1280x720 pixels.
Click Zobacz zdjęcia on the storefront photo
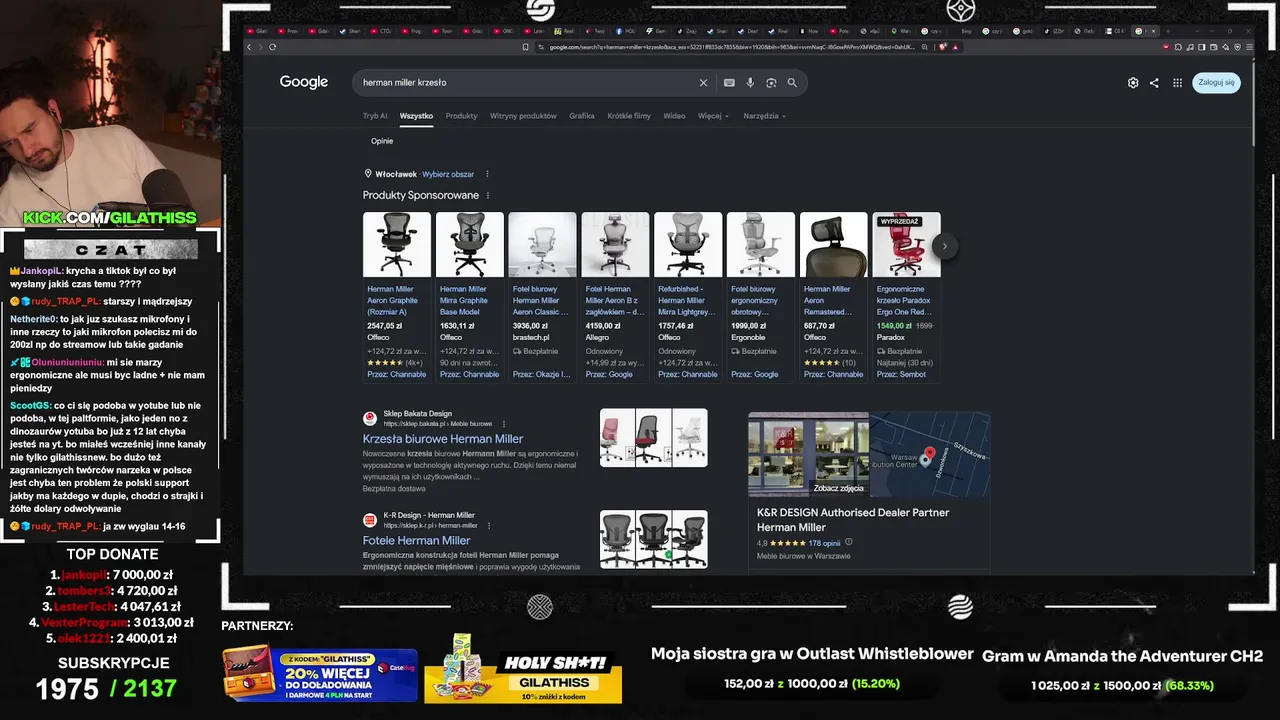(839, 488)
